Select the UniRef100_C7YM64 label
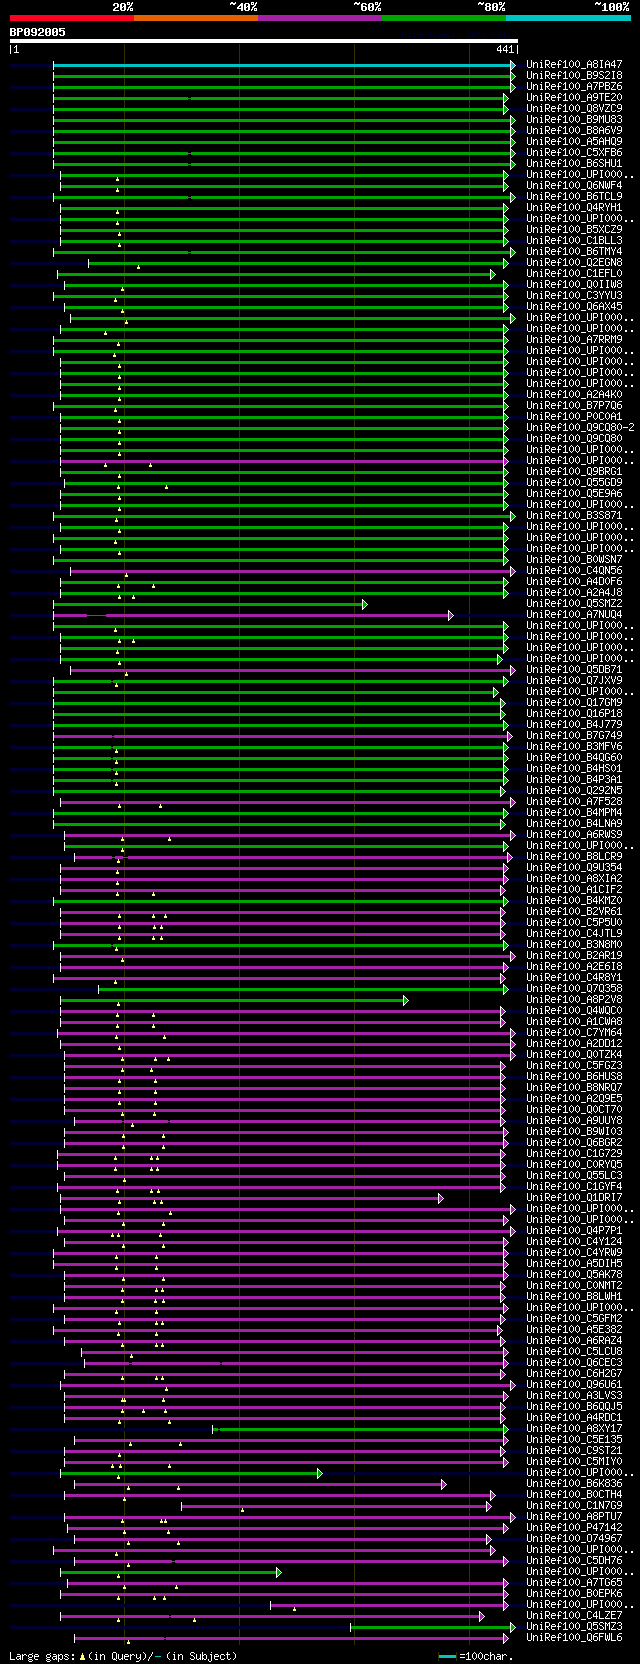Screen dimensions: 640x1664 [574, 1033]
